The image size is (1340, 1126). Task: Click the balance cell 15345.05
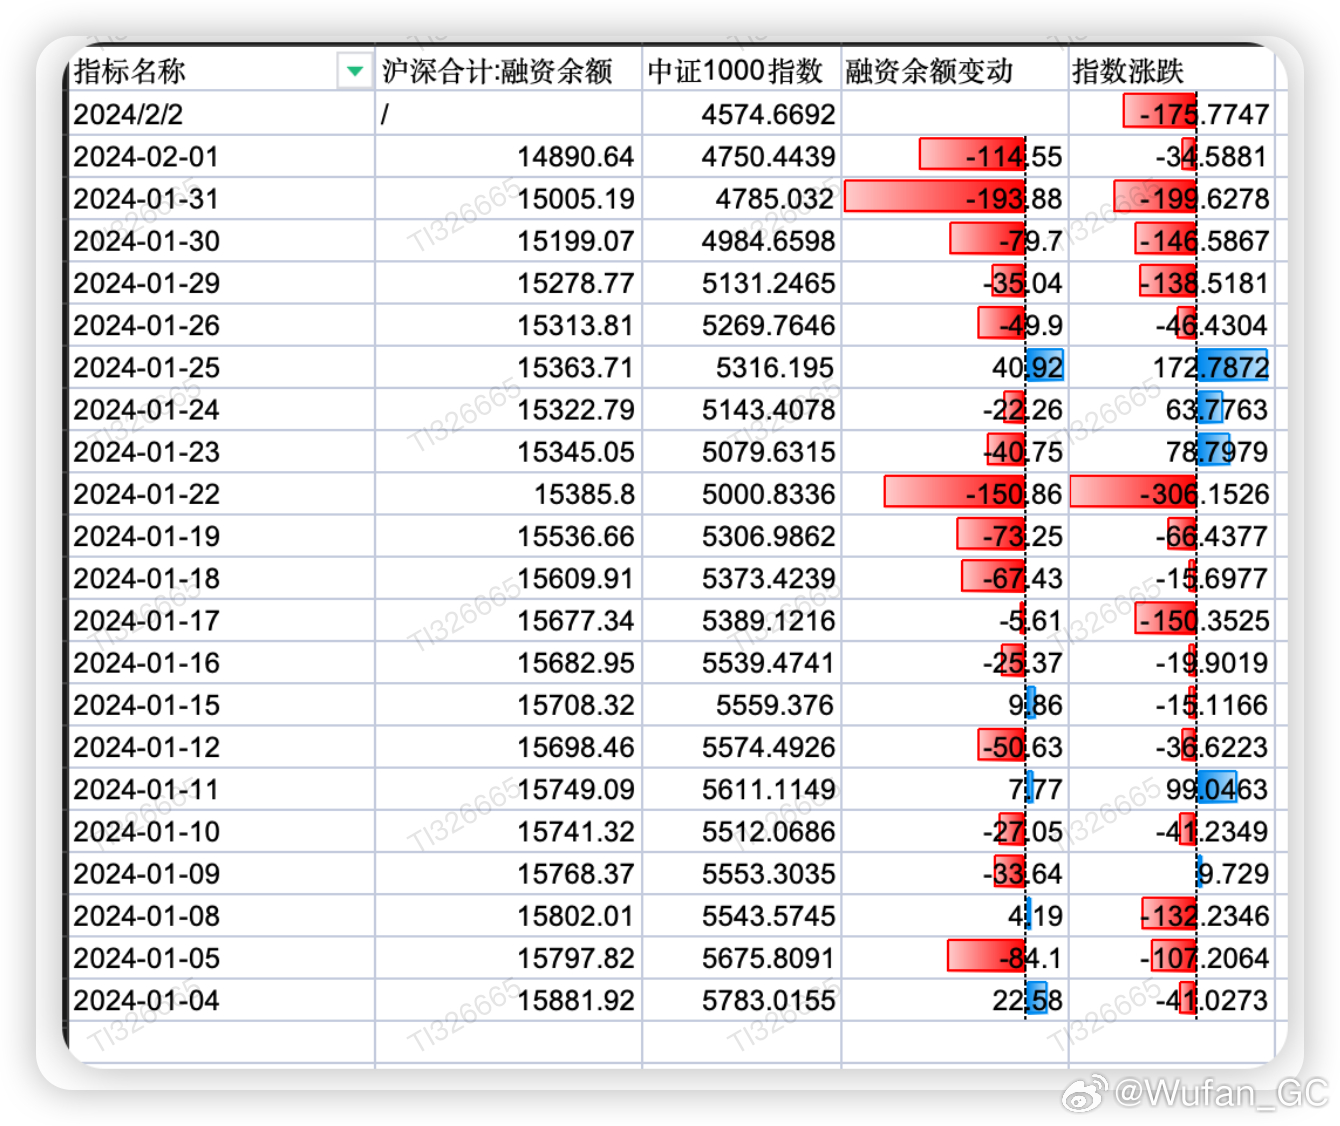pyautogui.click(x=508, y=451)
